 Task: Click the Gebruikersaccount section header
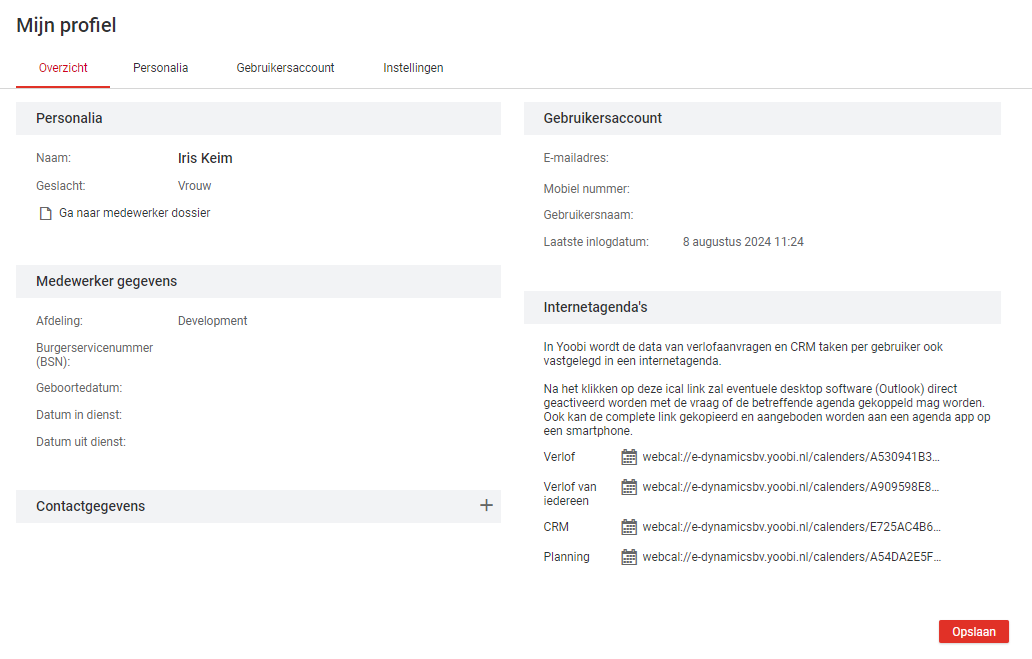(x=762, y=119)
